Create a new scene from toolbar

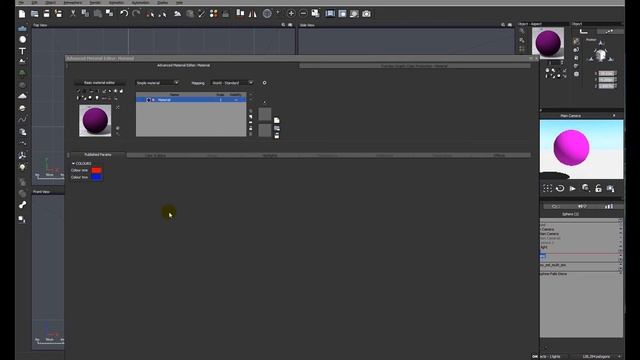(x=22, y=14)
